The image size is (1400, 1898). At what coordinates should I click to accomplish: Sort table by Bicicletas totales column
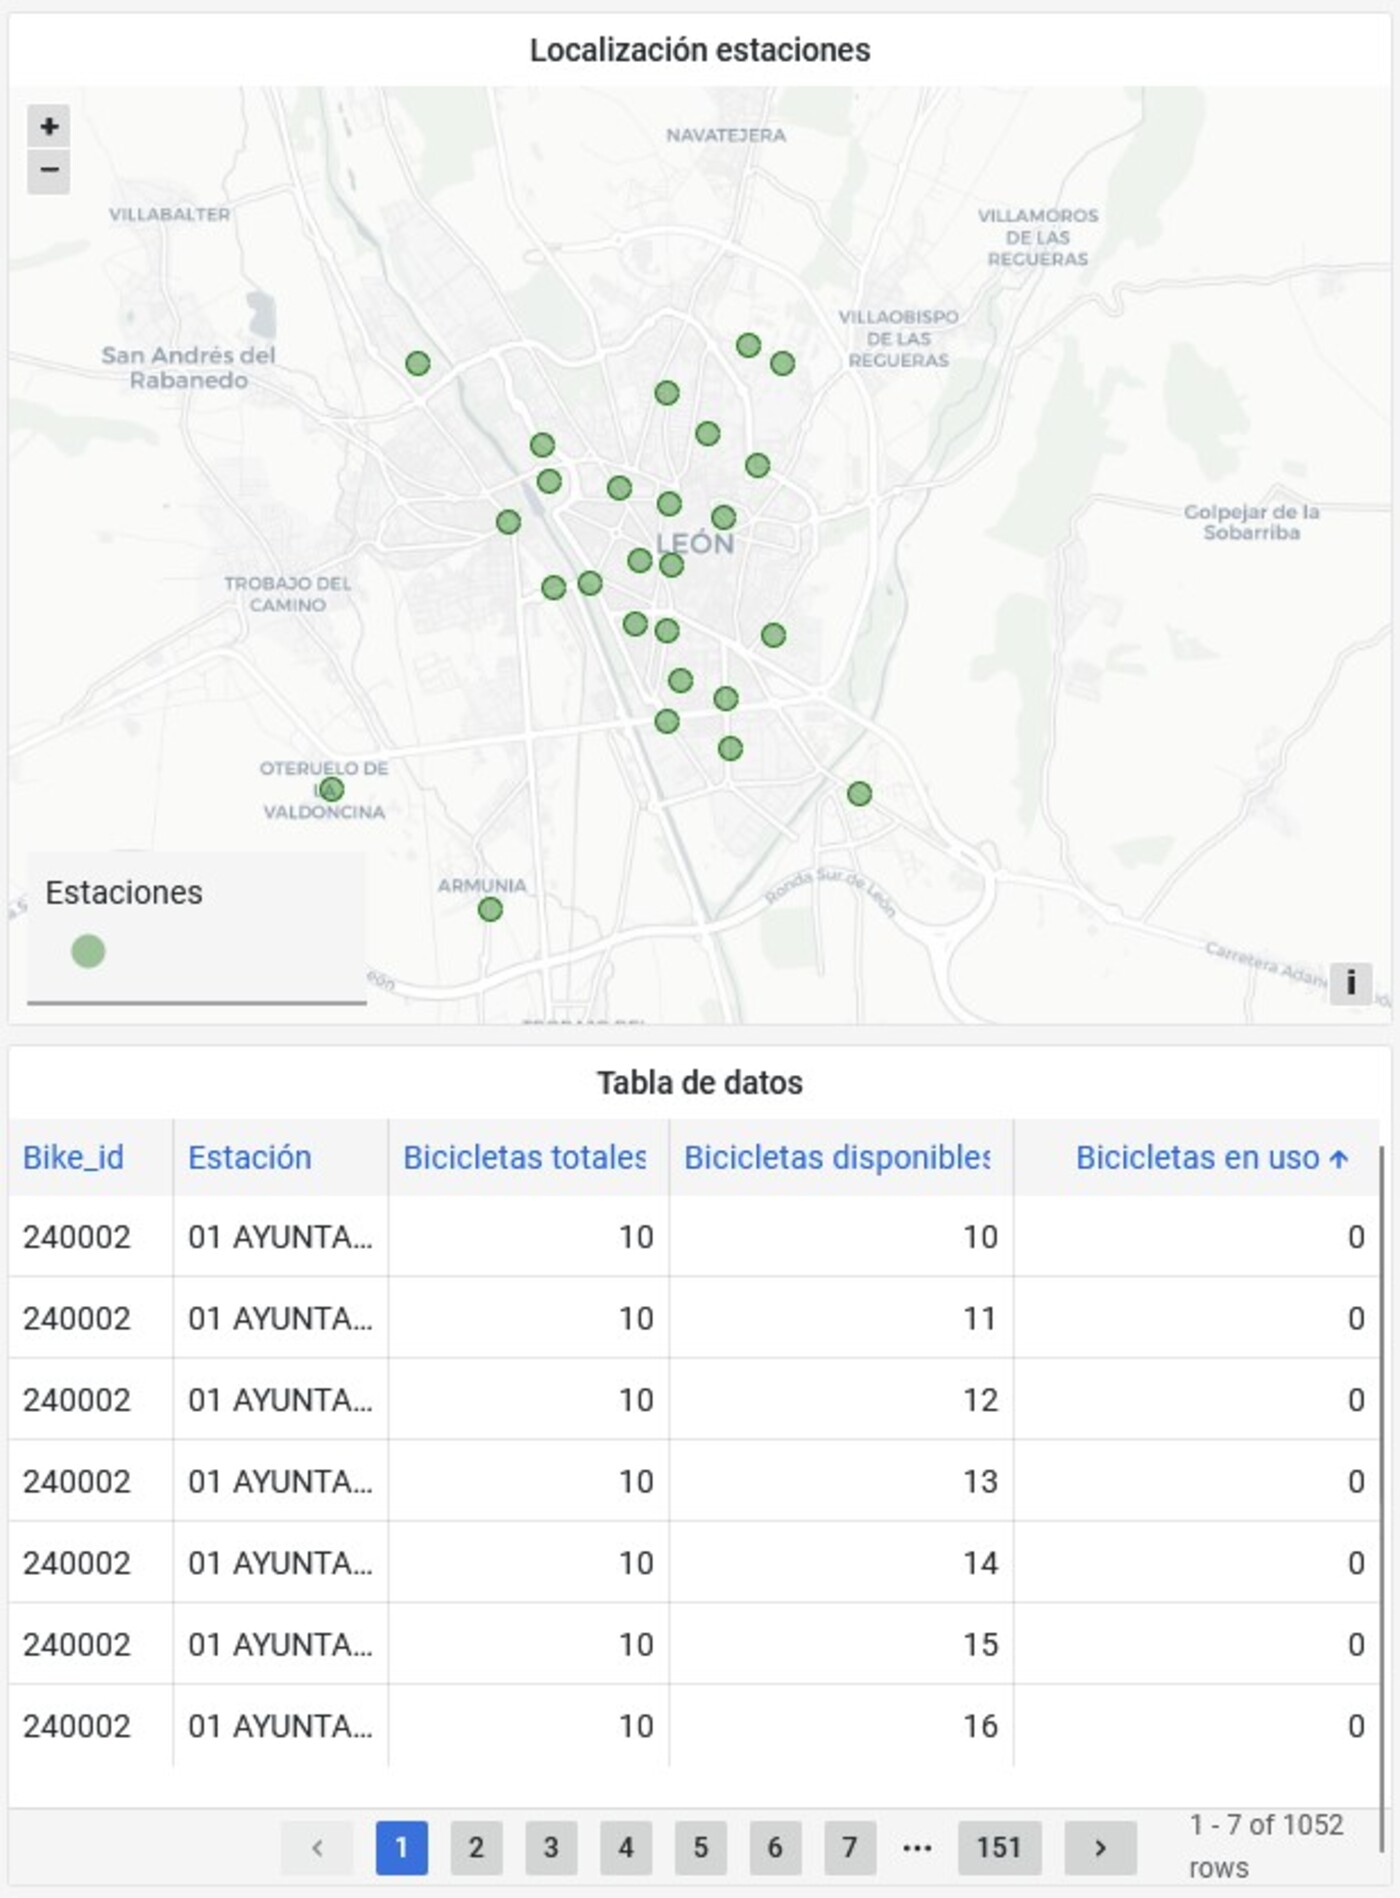pos(525,1157)
